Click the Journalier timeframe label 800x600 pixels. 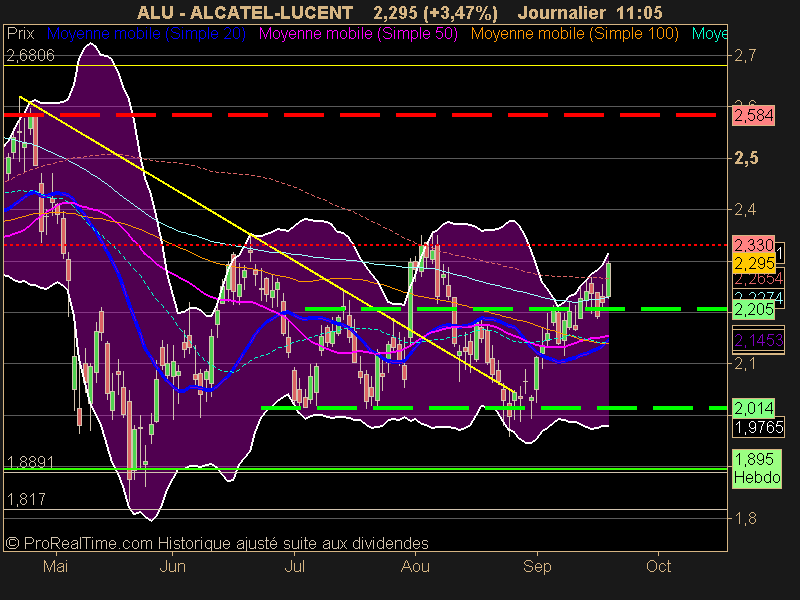tap(562, 12)
